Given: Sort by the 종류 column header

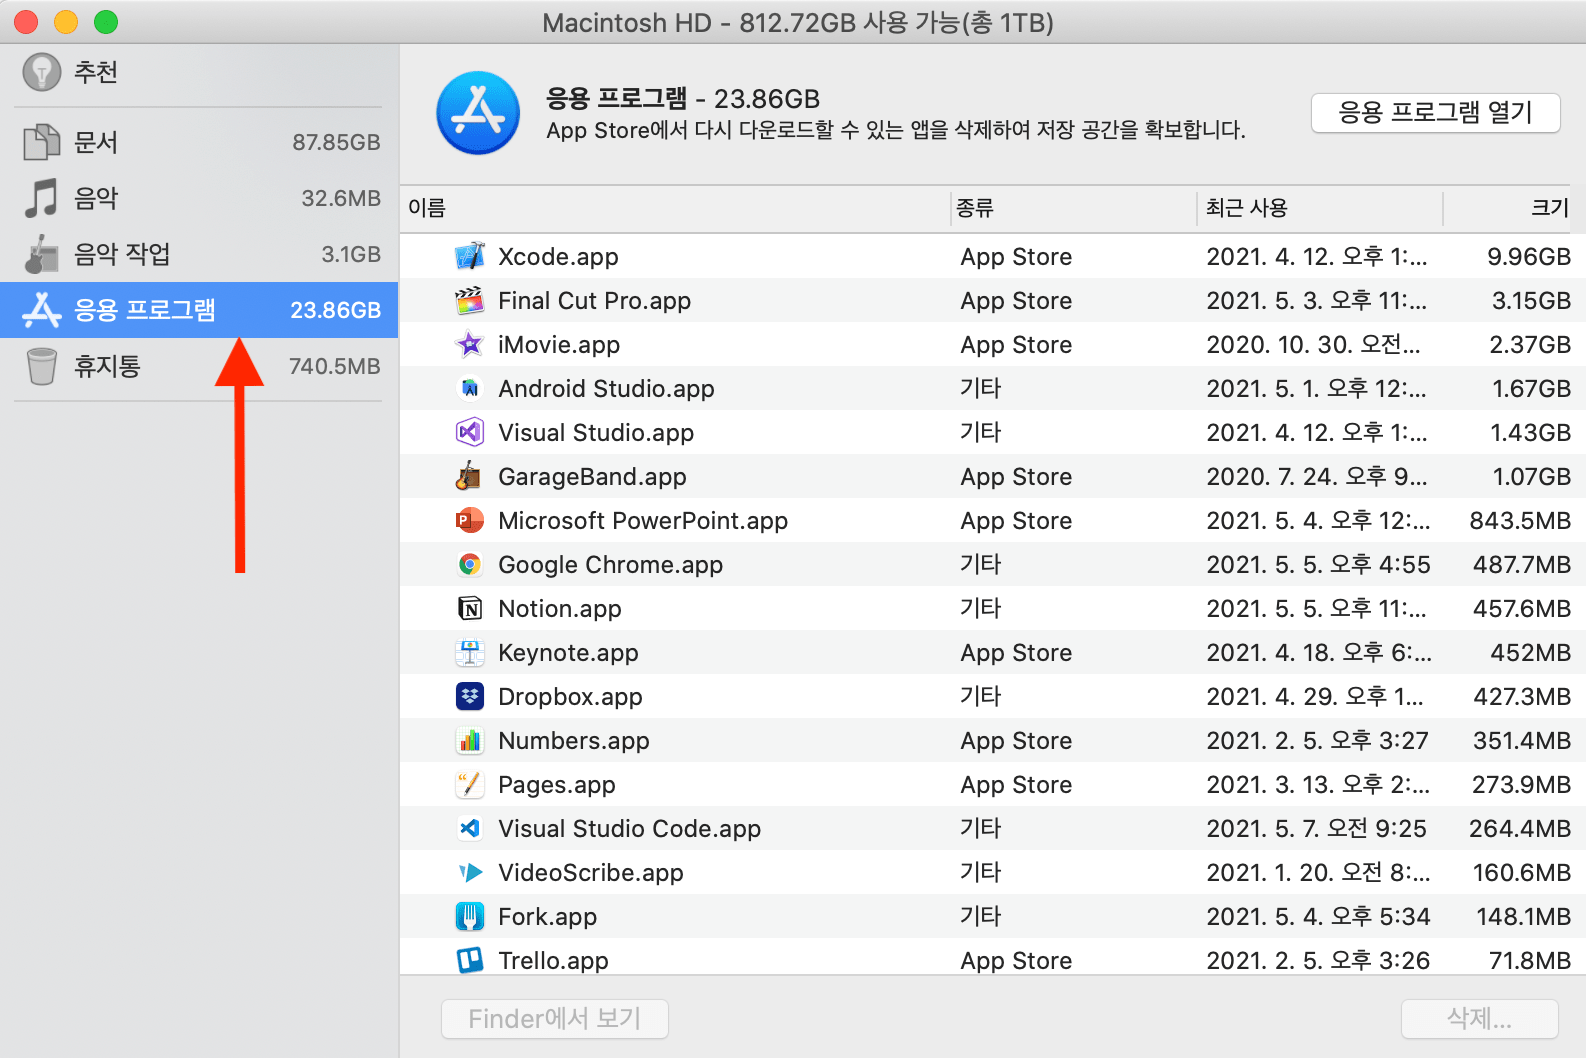Looking at the screenshot, I should [975, 208].
